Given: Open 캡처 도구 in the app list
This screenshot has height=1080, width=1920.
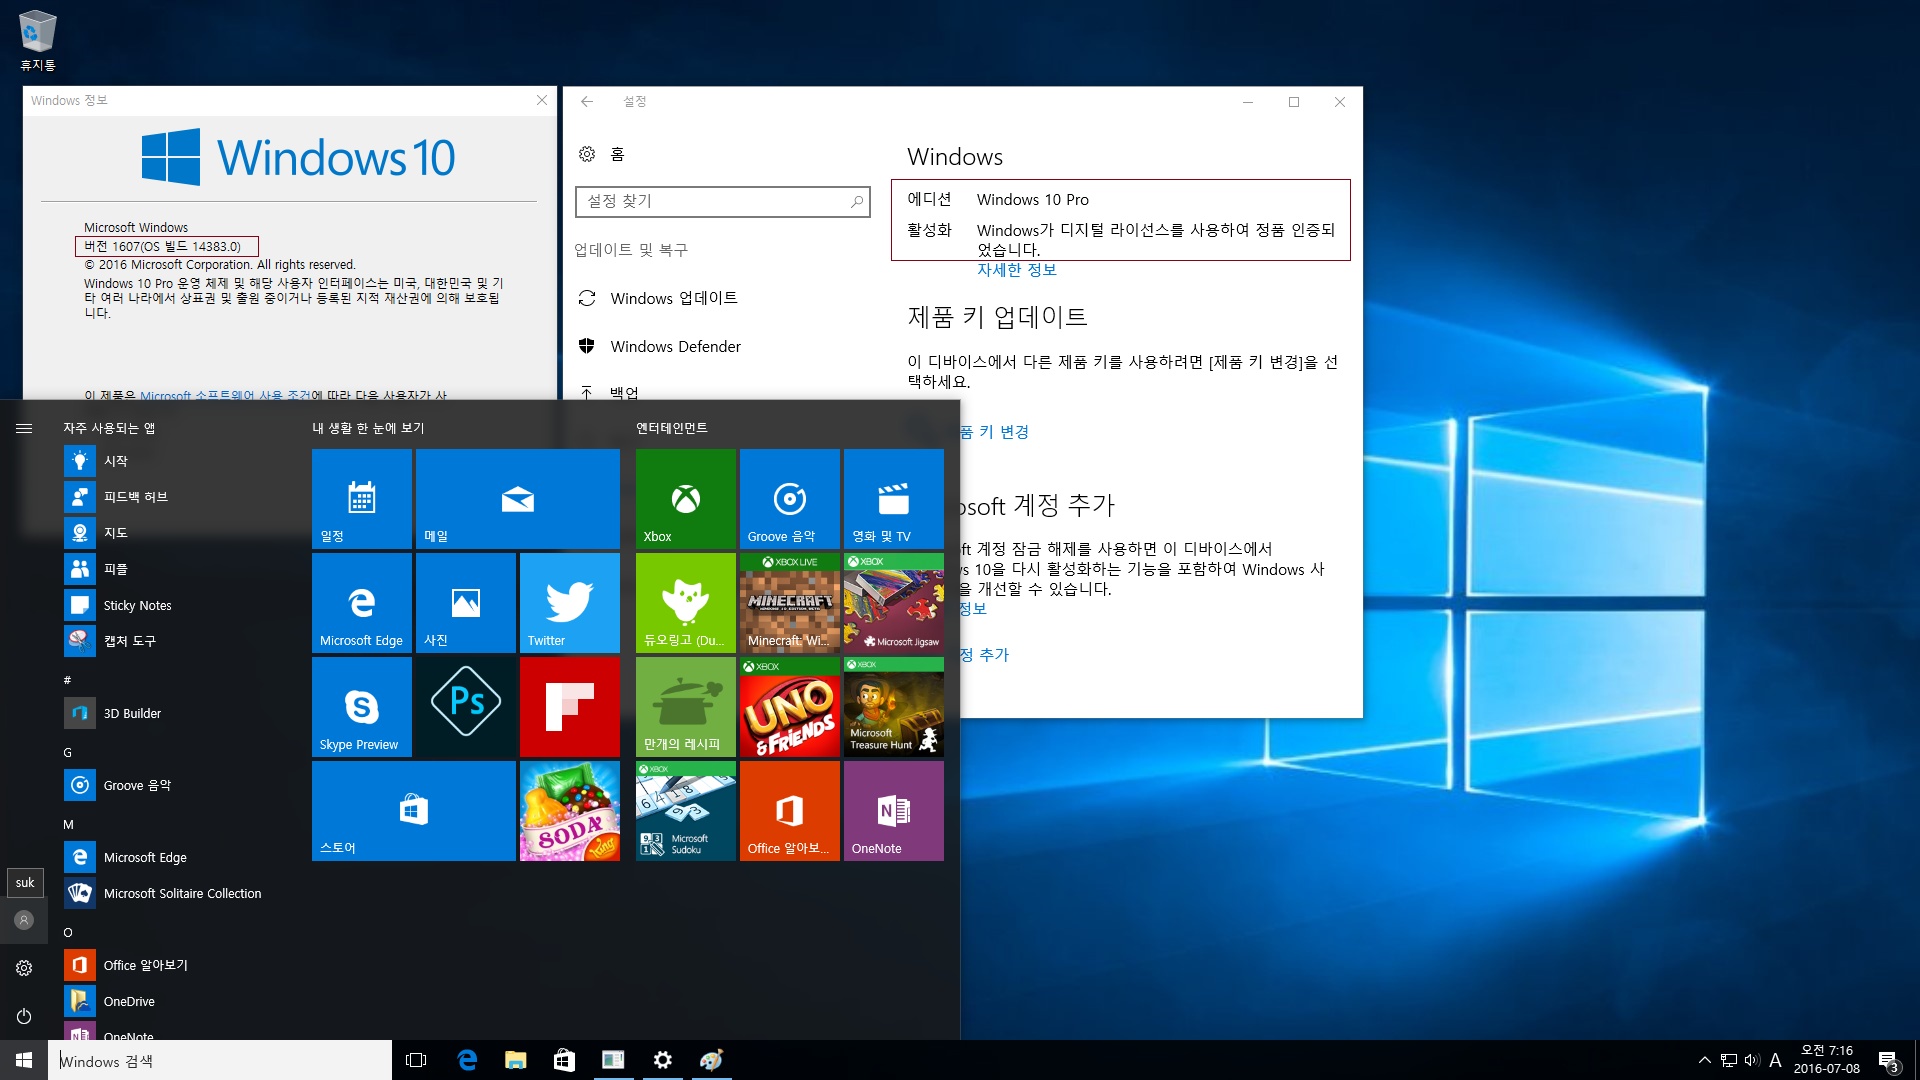Looking at the screenshot, I should 174,641.
